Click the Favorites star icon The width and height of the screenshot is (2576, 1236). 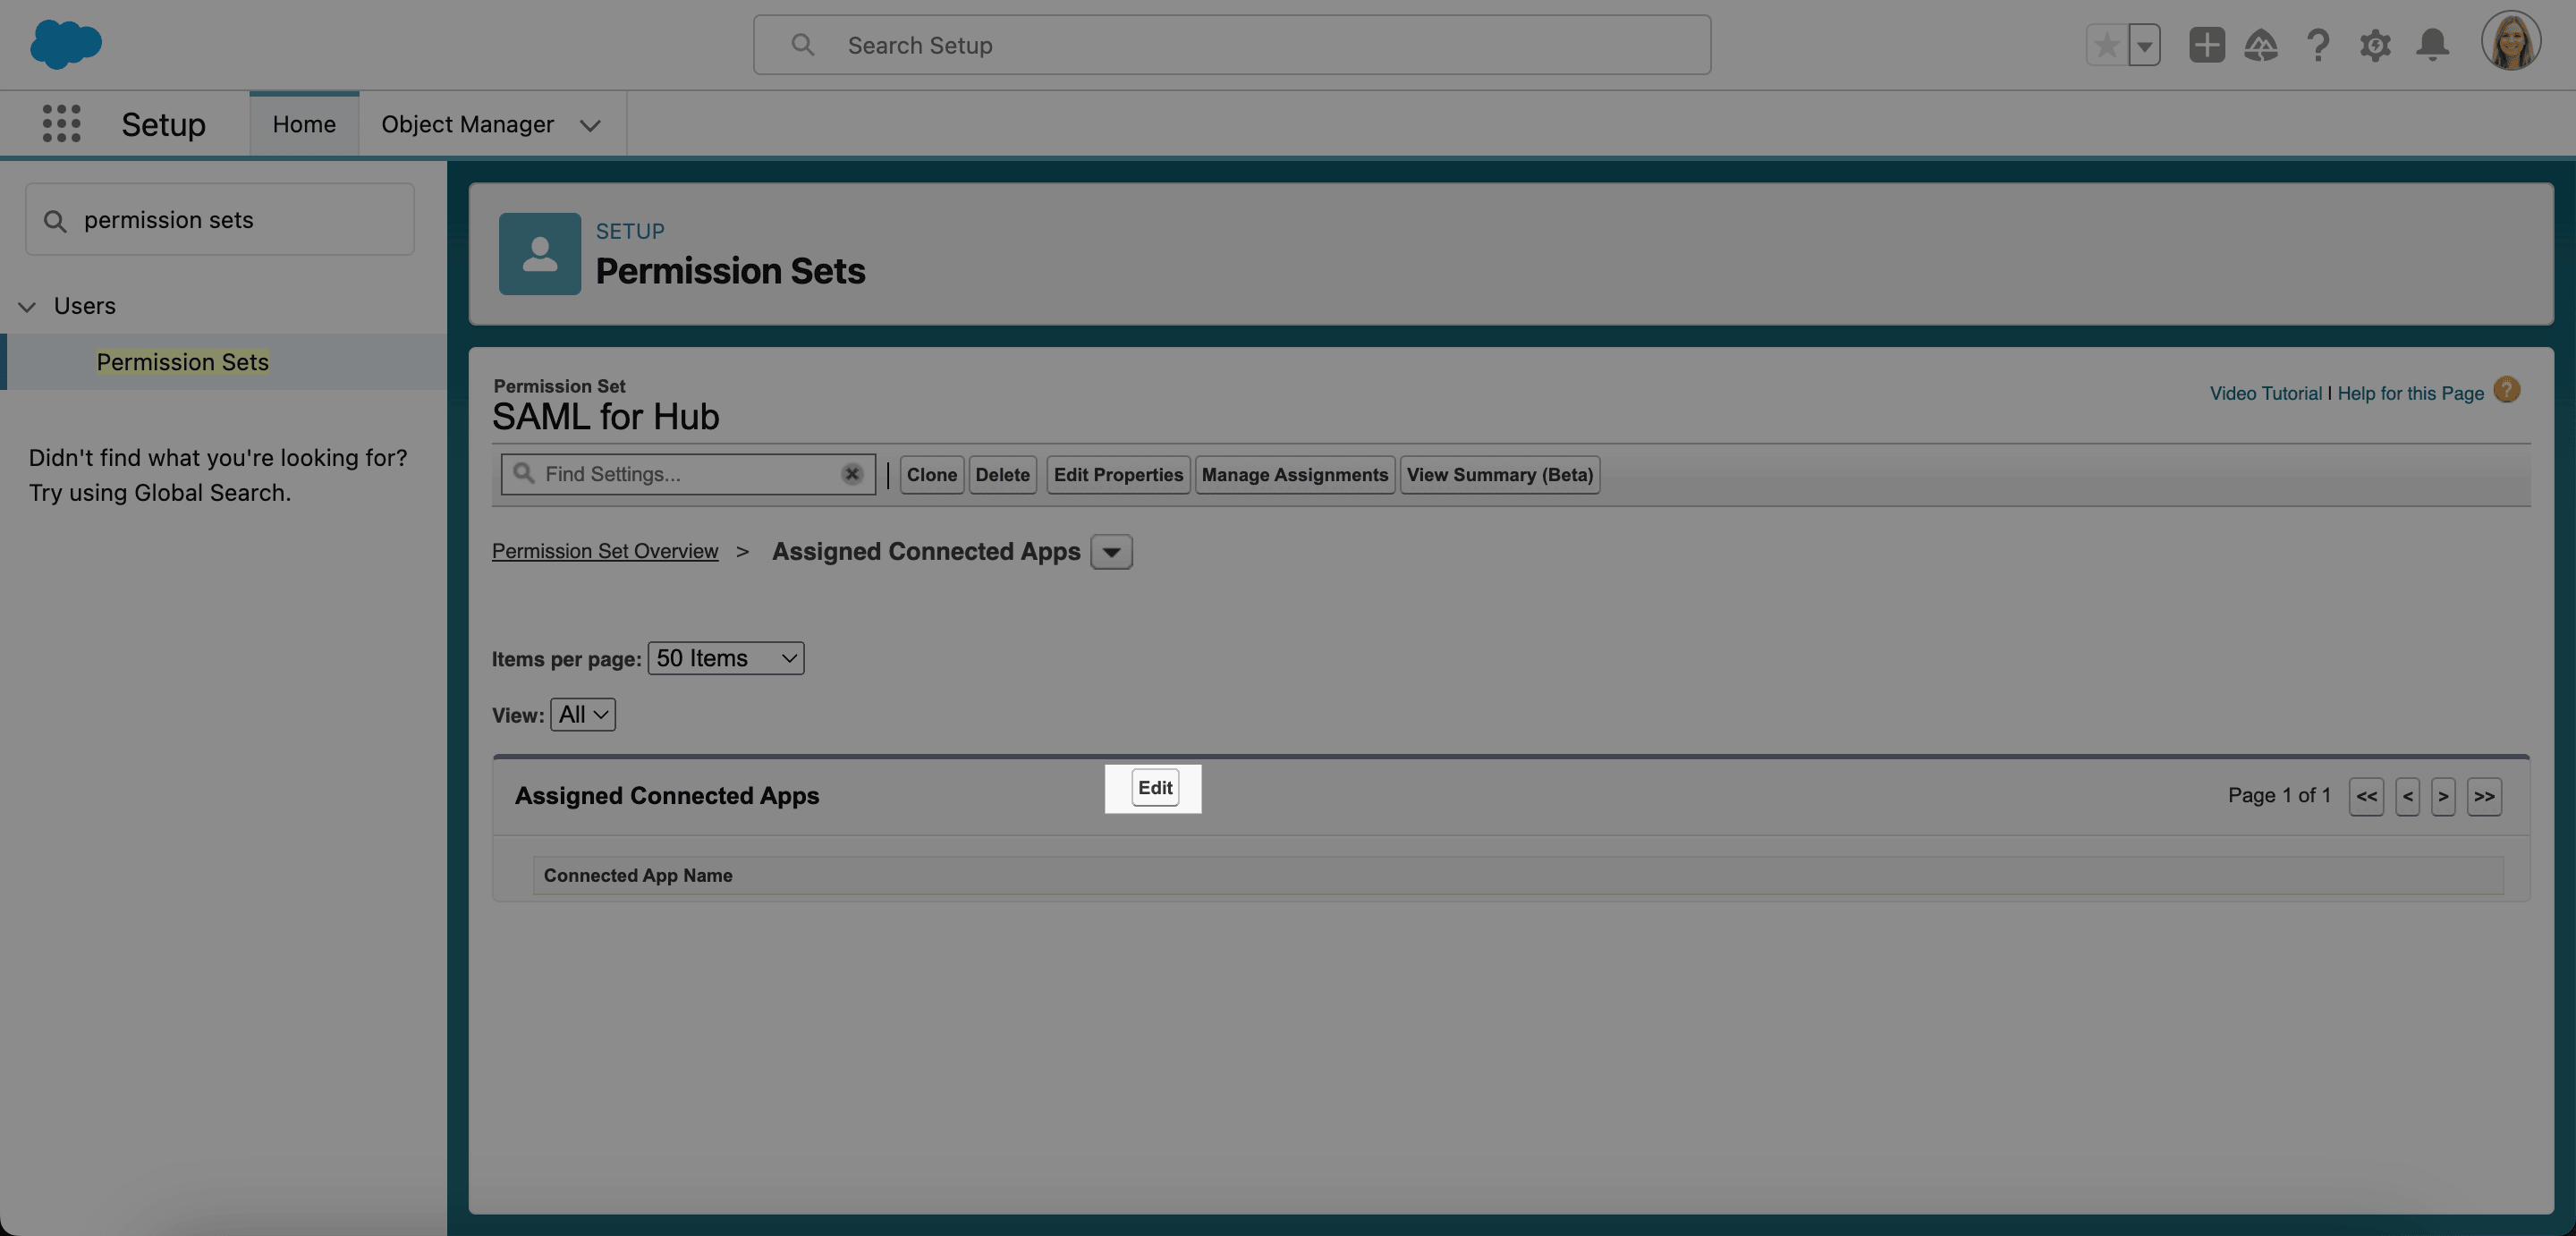click(x=2106, y=45)
